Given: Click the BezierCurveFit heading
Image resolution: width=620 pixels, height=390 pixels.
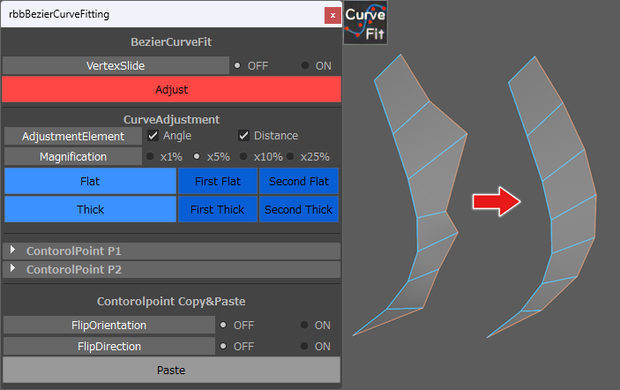Looking at the screenshot, I should pyautogui.click(x=171, y=42).
